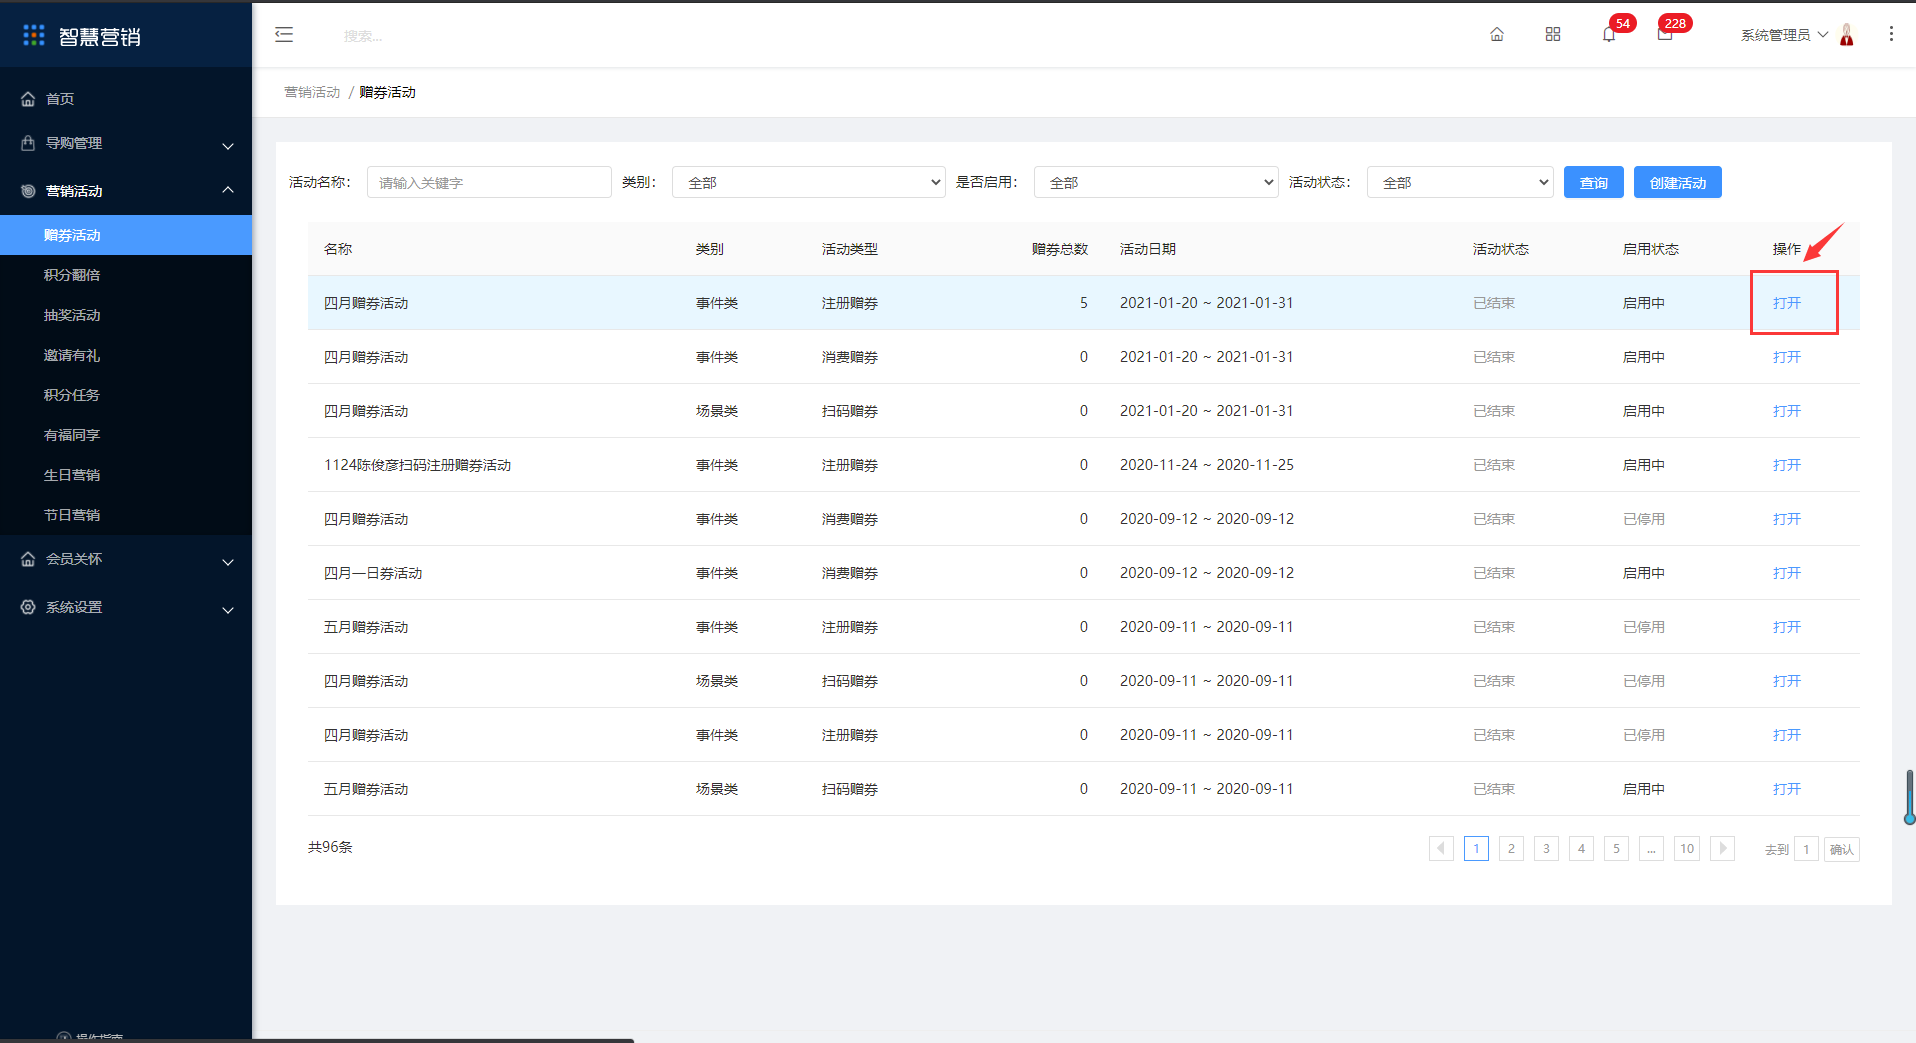Click the pagination ellipsis button
The height and width of the screenshot is (1043, 1916).
click(x=1651, y=849)
